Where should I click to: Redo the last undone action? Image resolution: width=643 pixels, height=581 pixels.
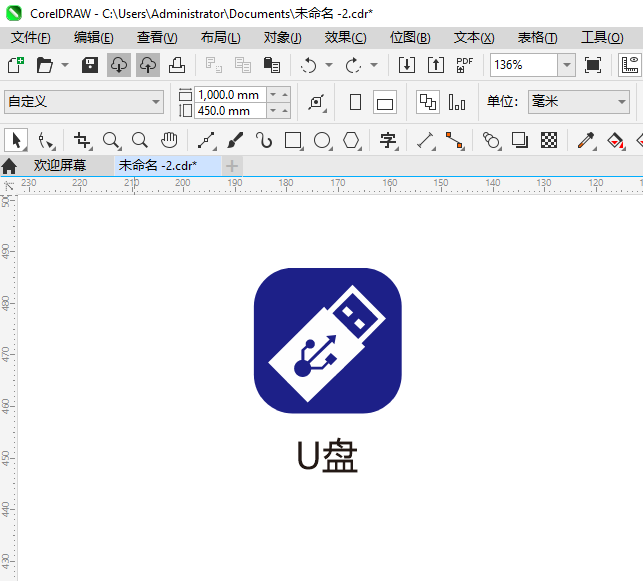click(353, 65)
